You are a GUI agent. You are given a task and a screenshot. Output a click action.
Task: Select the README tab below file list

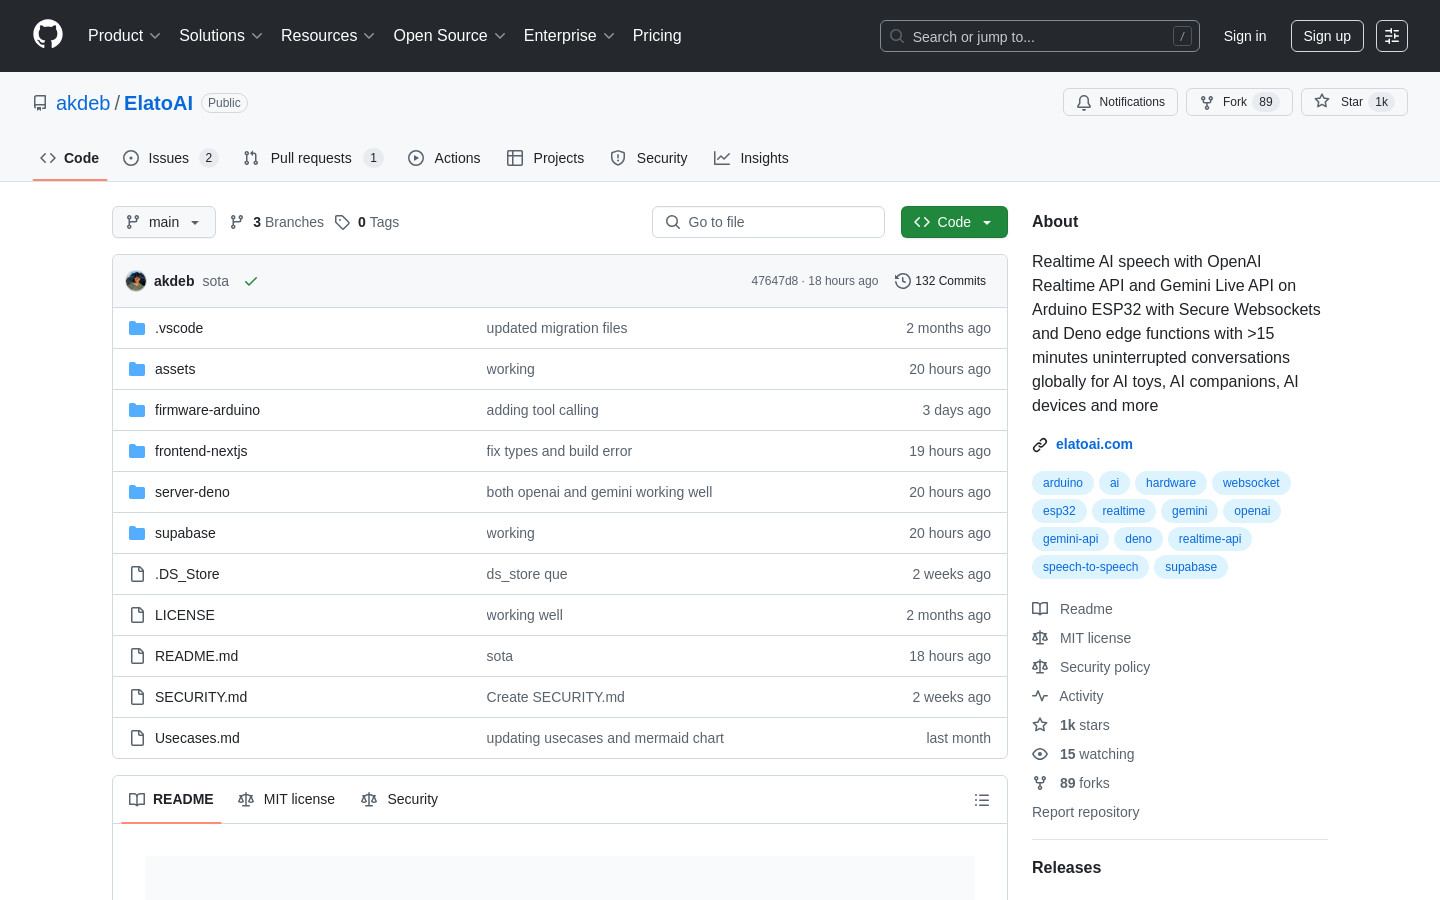(x=171, y=799)
